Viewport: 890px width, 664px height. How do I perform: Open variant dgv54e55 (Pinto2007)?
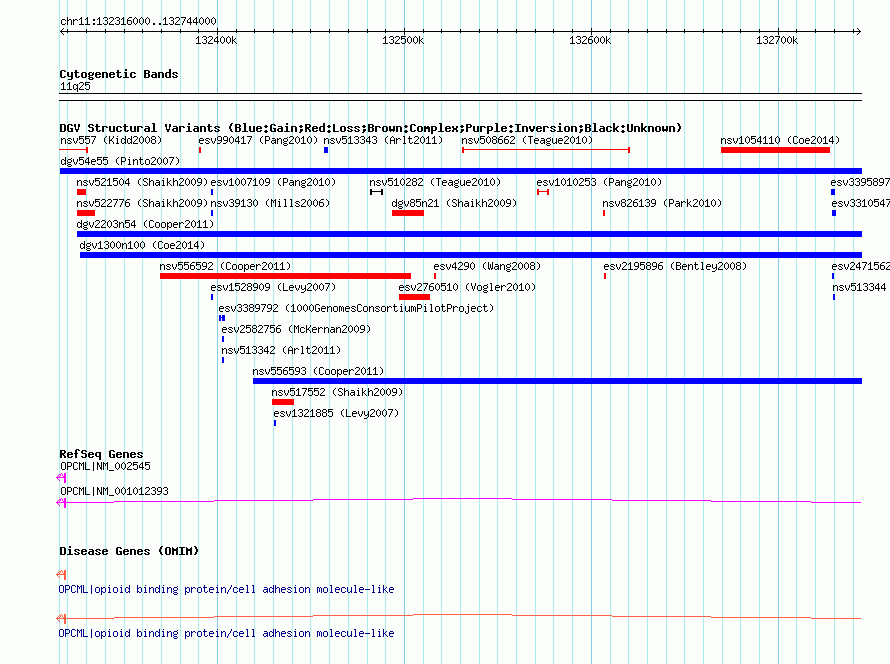120,161
